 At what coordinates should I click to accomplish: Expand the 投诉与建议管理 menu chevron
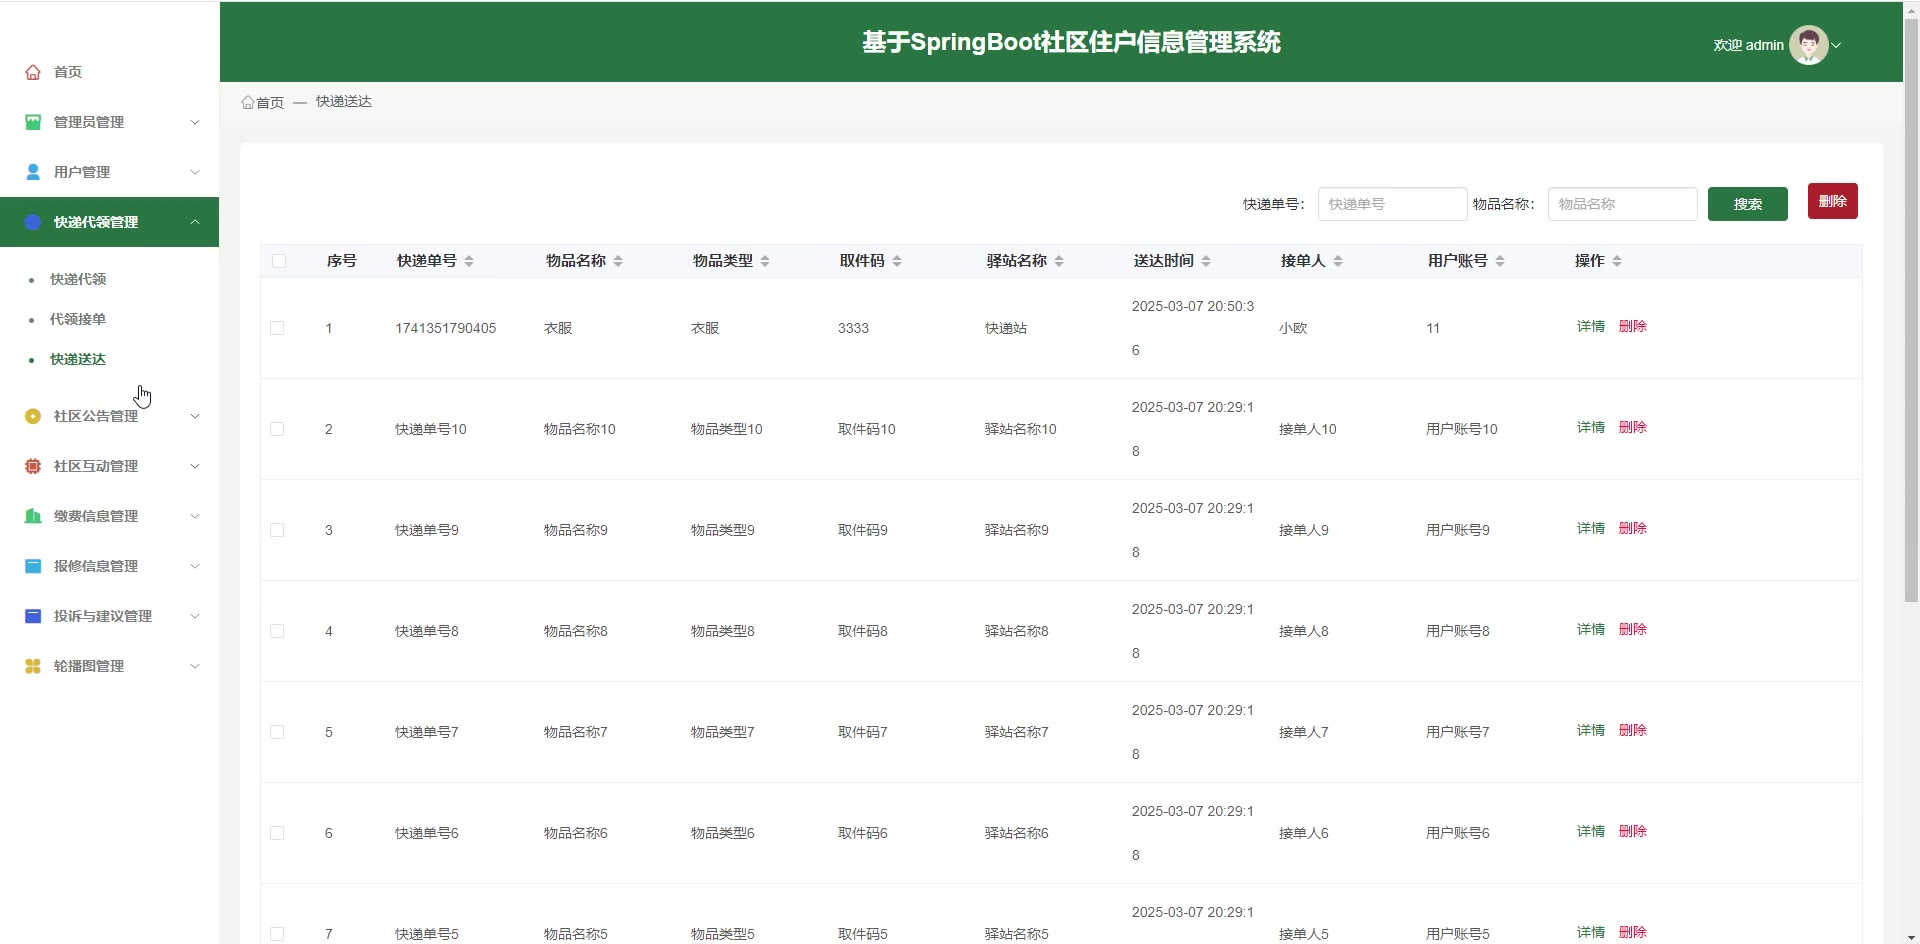pyautogui.click(x=195, y=616)
